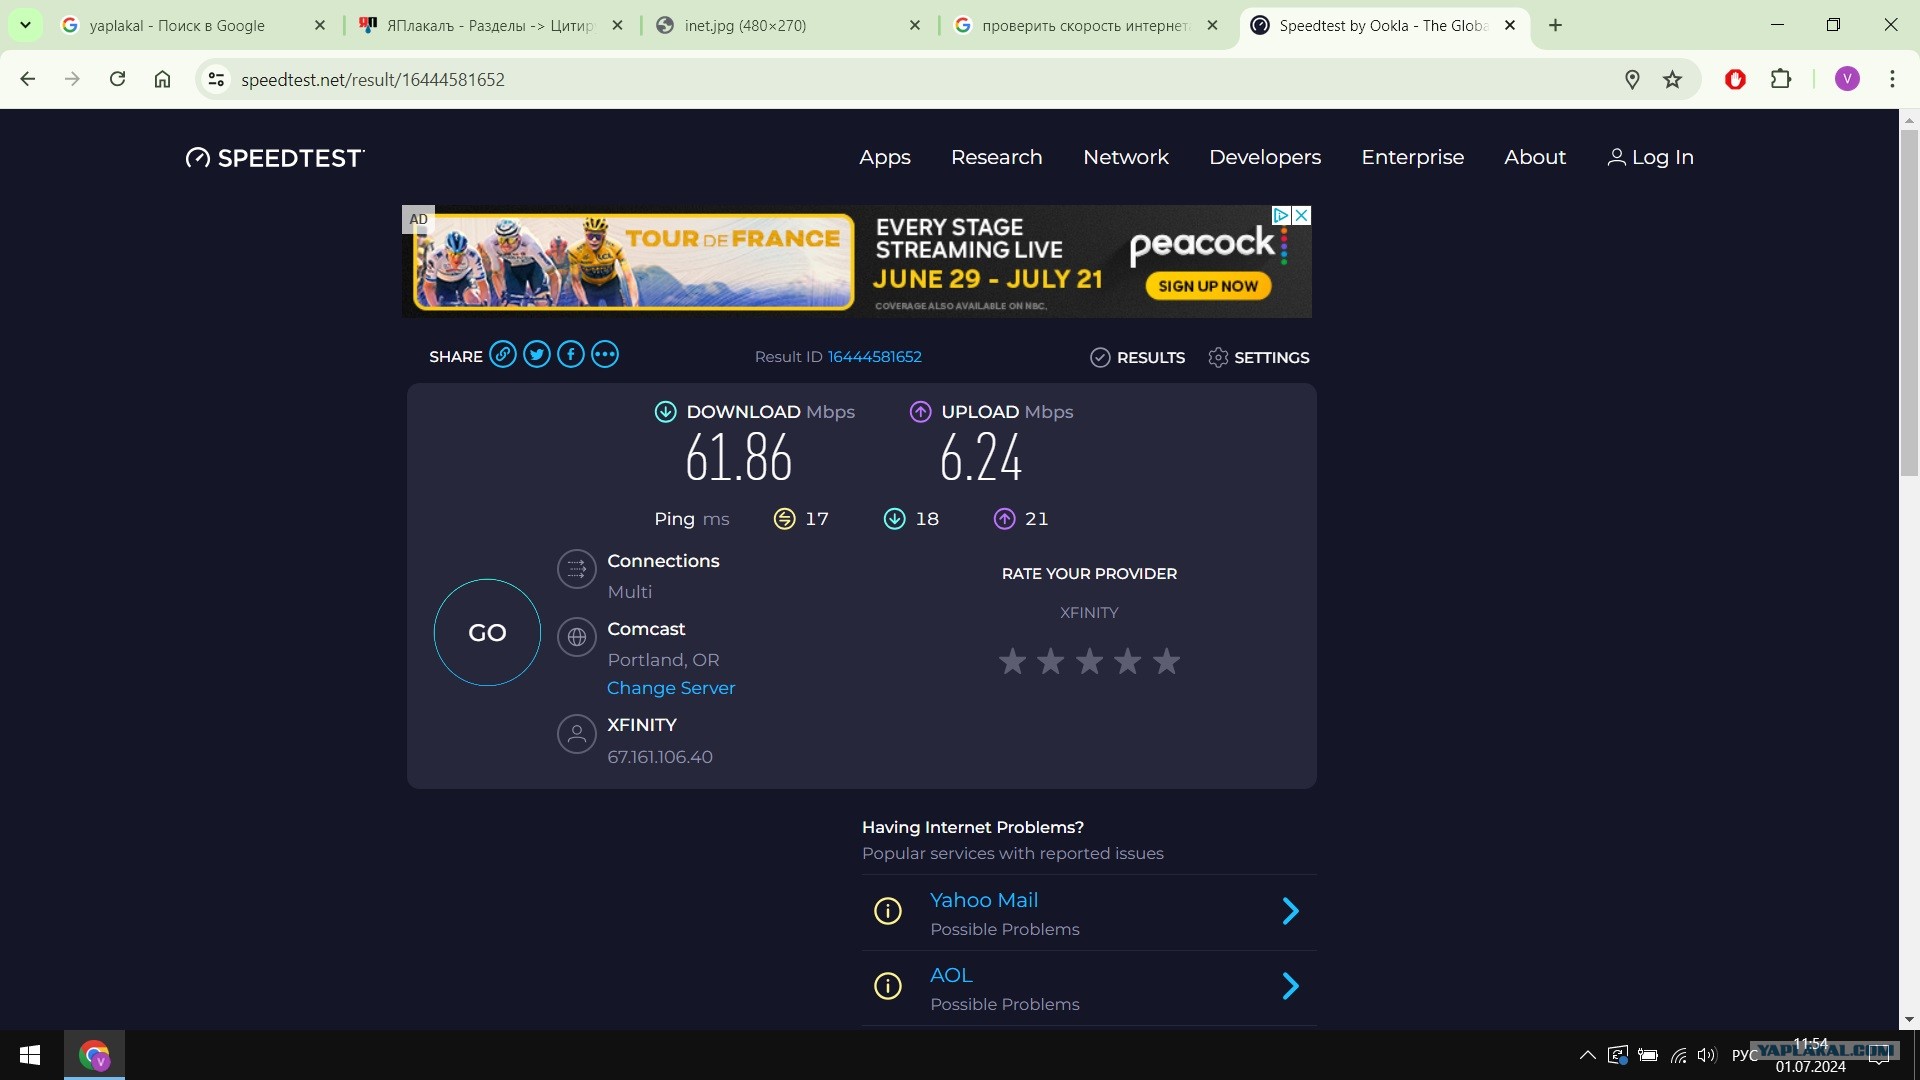Click the Speedtest logo
Screen dimensions: 1920x1080
(275, 158)
